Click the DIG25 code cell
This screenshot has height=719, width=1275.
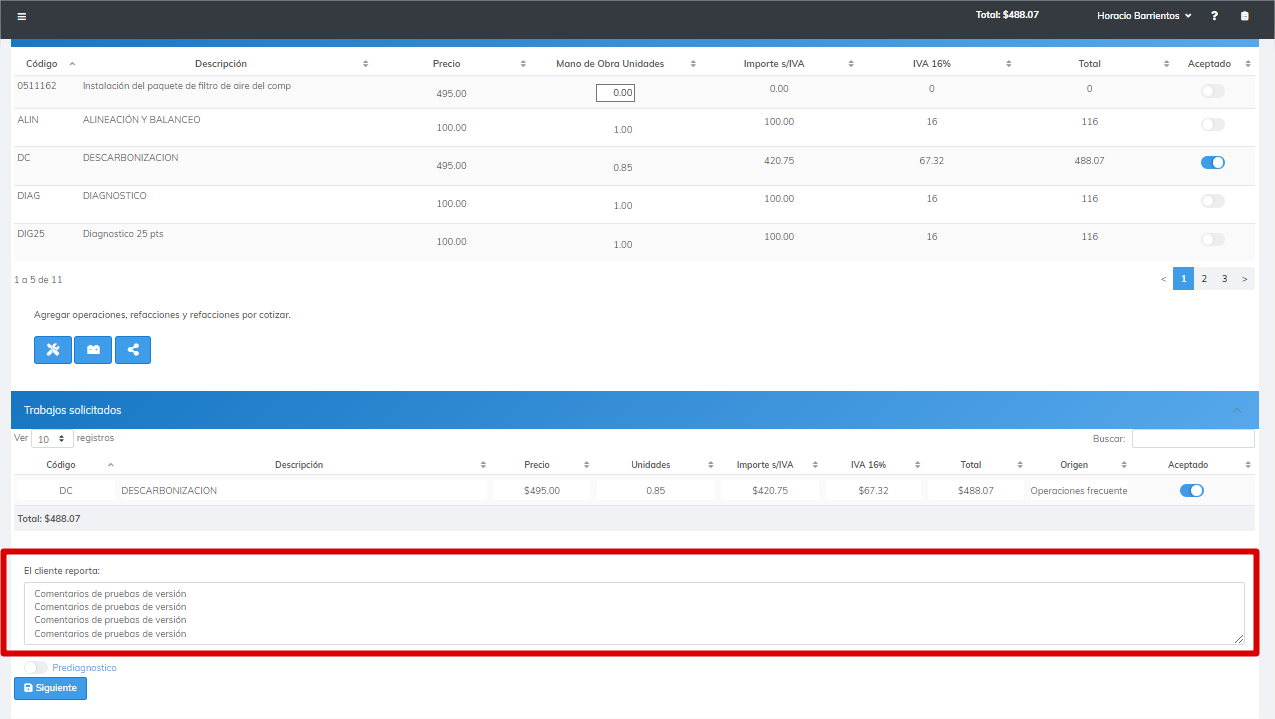click(31, 234)
